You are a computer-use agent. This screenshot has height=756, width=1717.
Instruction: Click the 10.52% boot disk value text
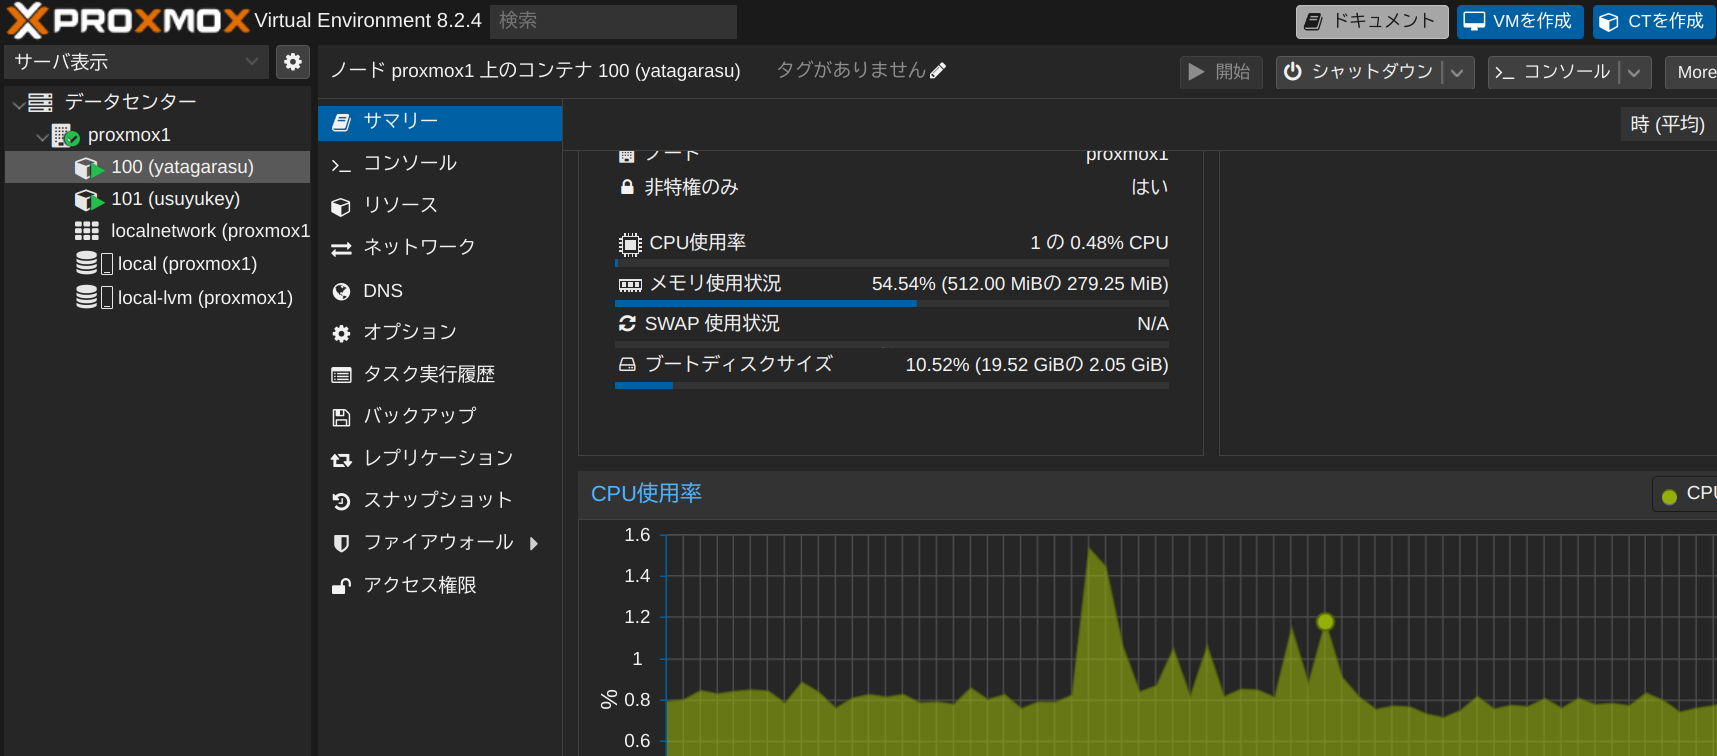coord(1037,365)
